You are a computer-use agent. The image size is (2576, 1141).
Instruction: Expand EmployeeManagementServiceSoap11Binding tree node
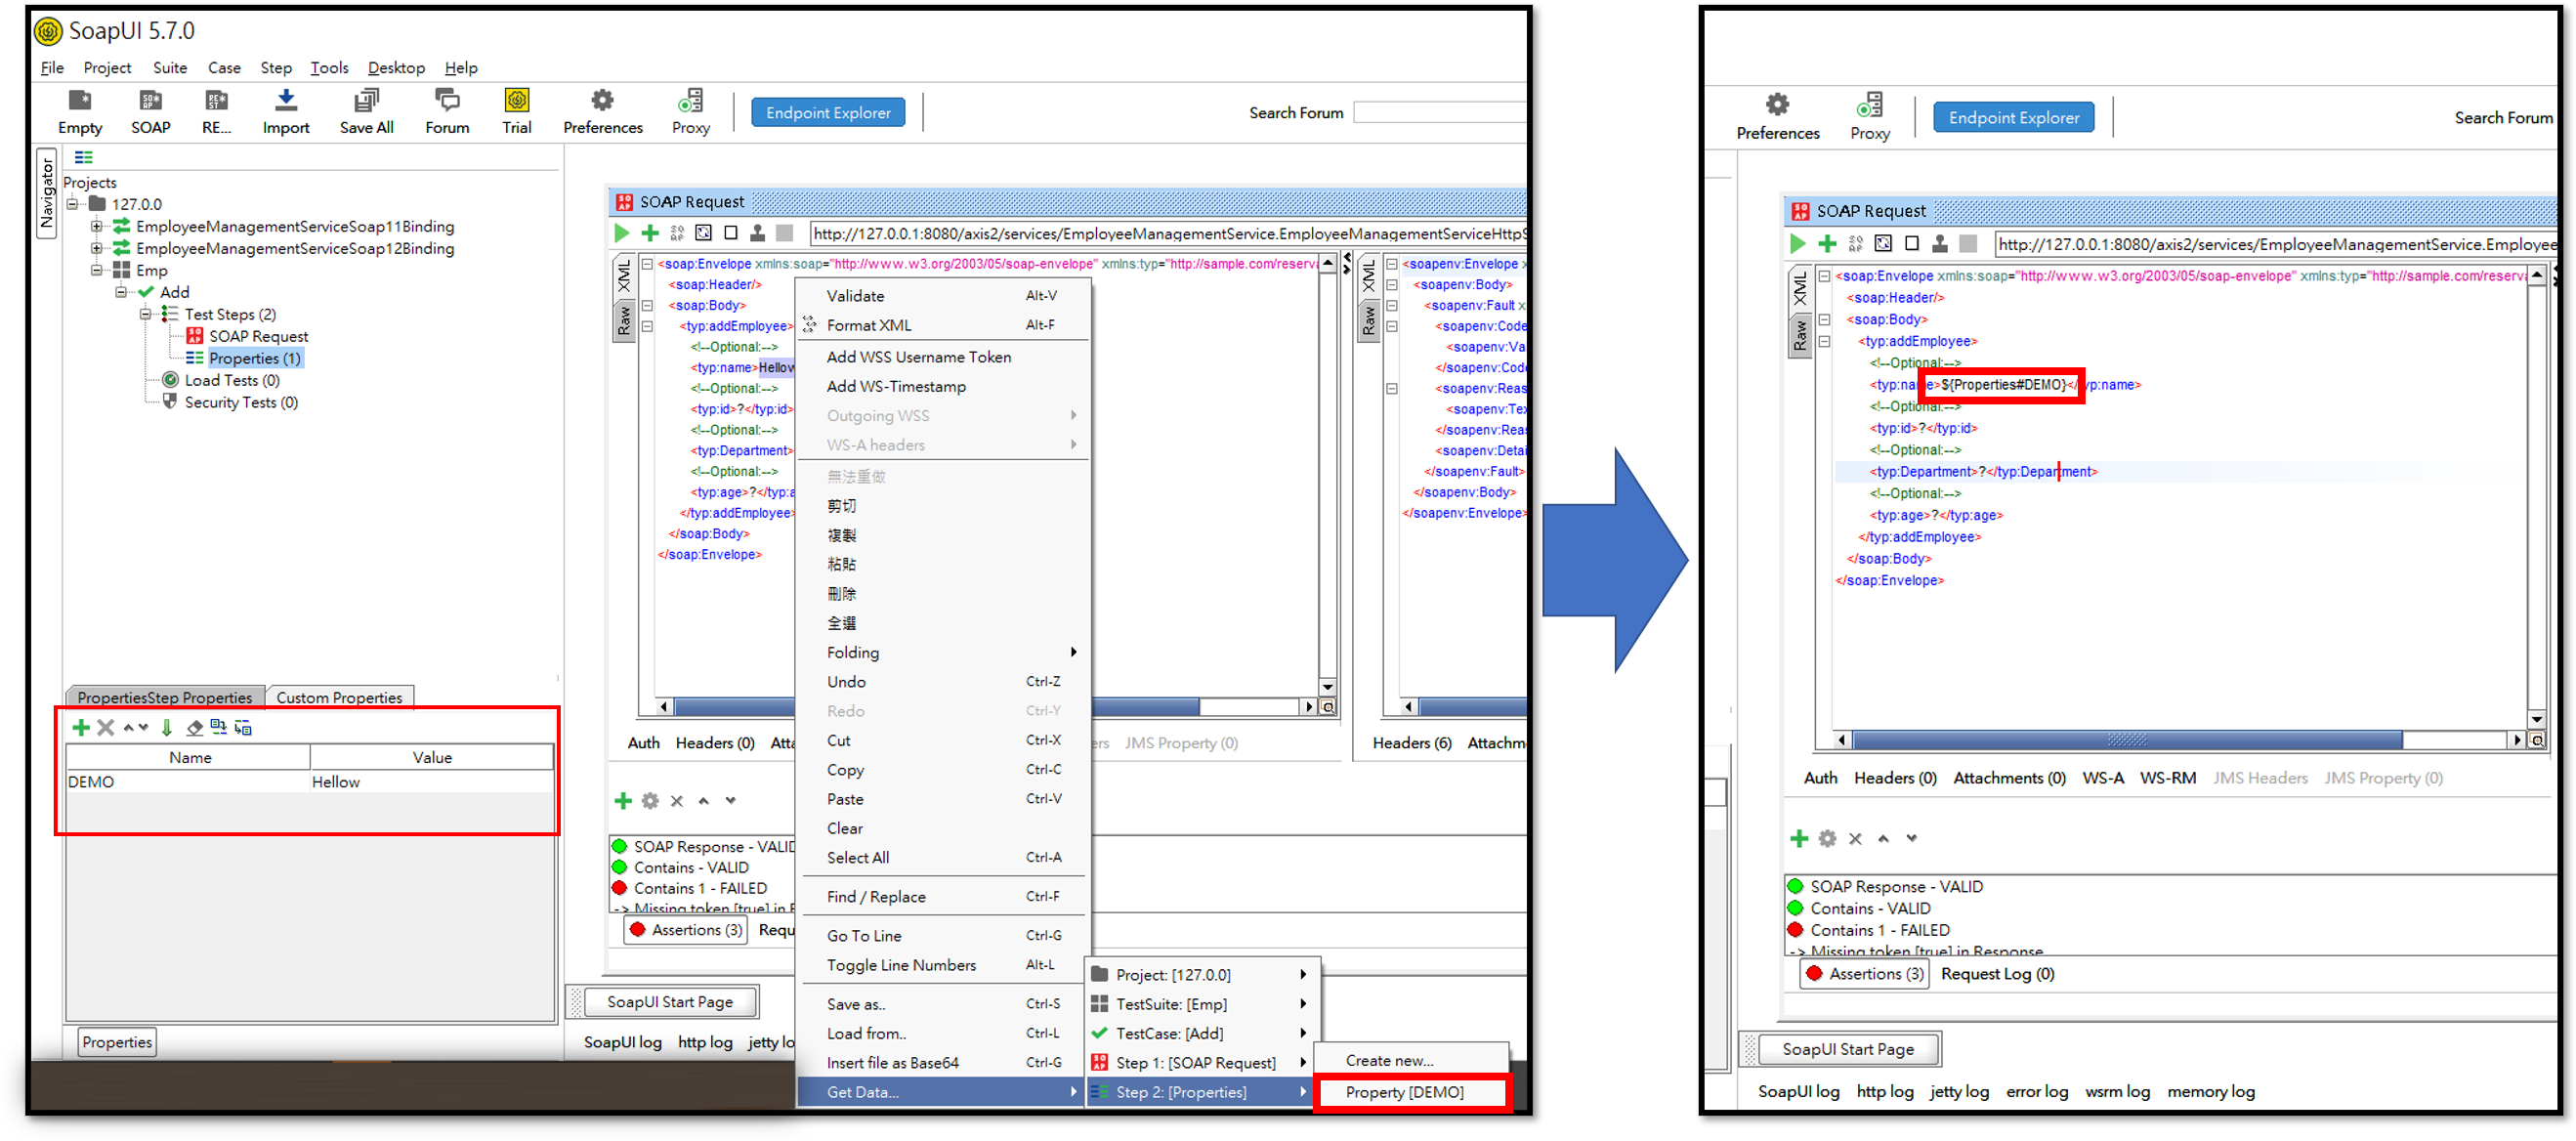(97, 226)
